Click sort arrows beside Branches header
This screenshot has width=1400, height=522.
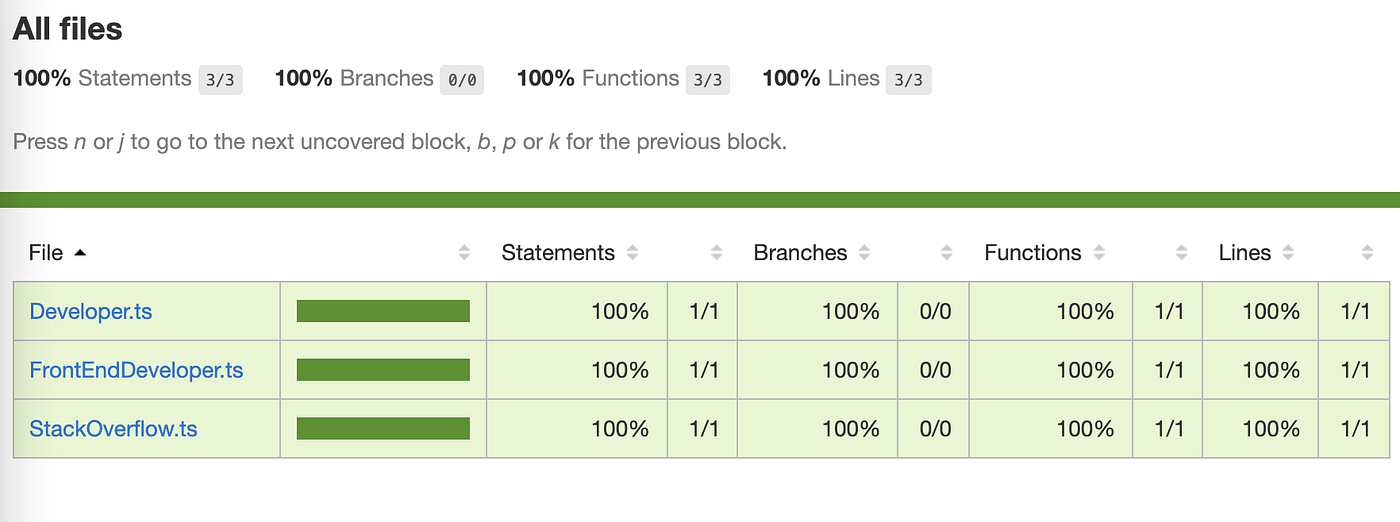[x=864, y=253]
